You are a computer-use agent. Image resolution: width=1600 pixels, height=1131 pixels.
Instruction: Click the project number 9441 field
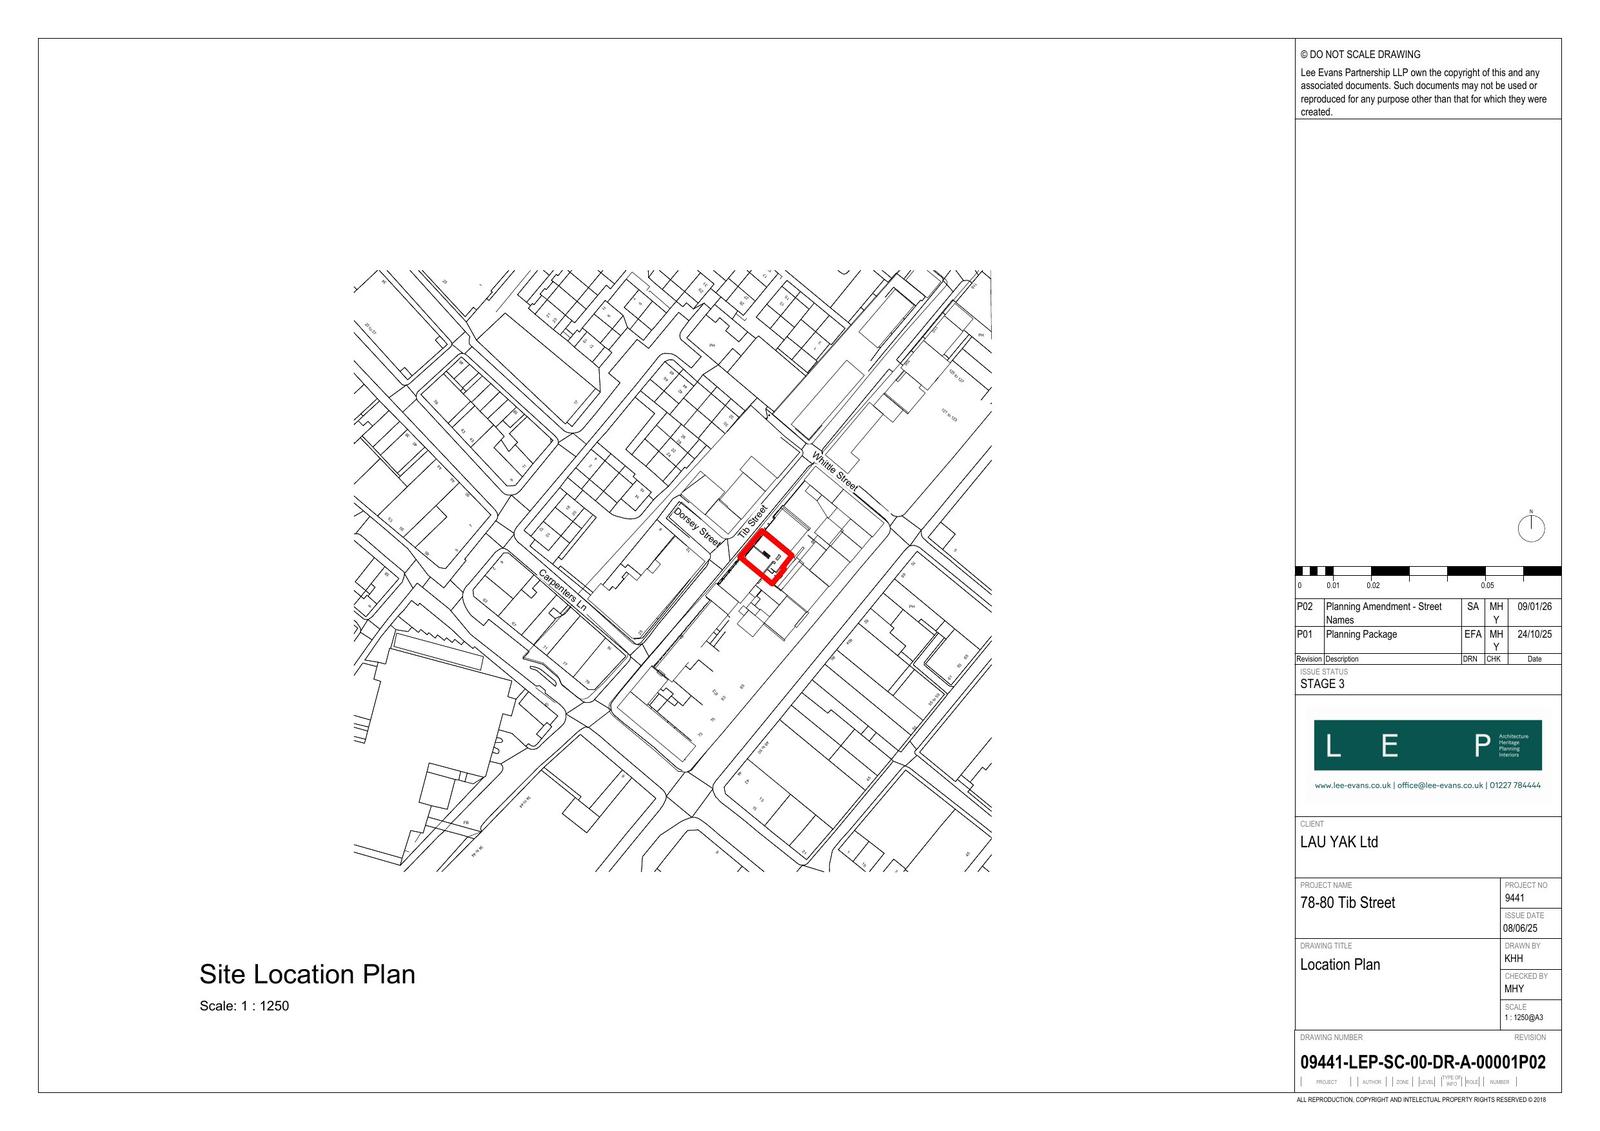[1514, 898]
